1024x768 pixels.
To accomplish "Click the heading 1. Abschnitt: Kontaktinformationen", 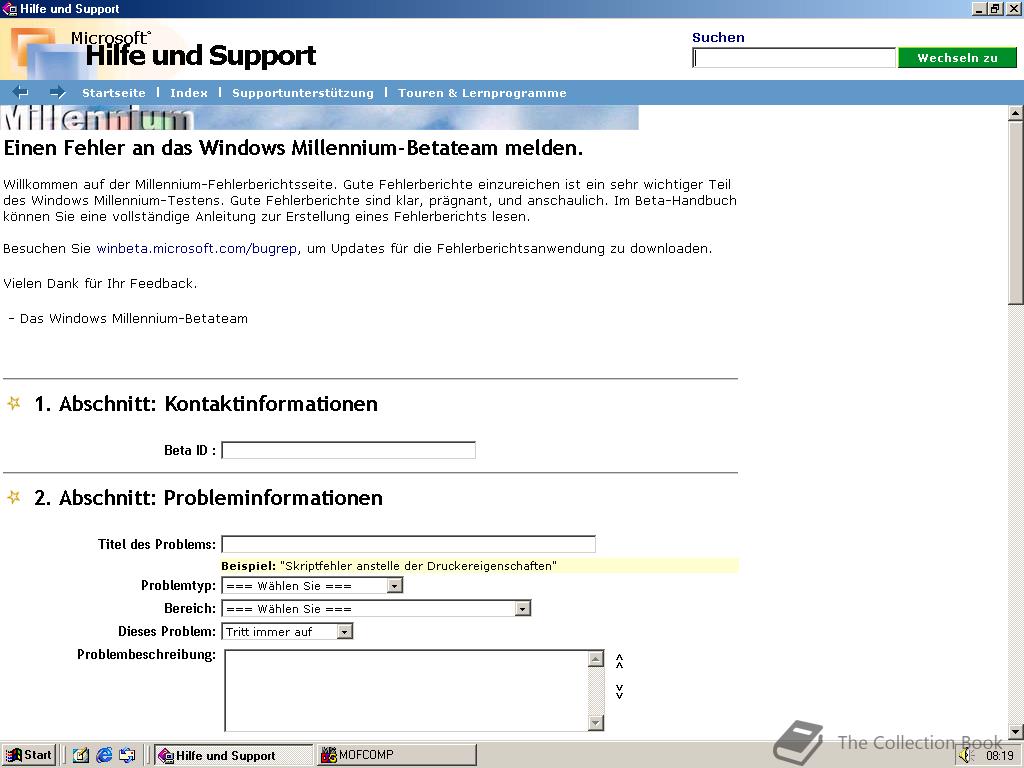I will pos(206,404).
